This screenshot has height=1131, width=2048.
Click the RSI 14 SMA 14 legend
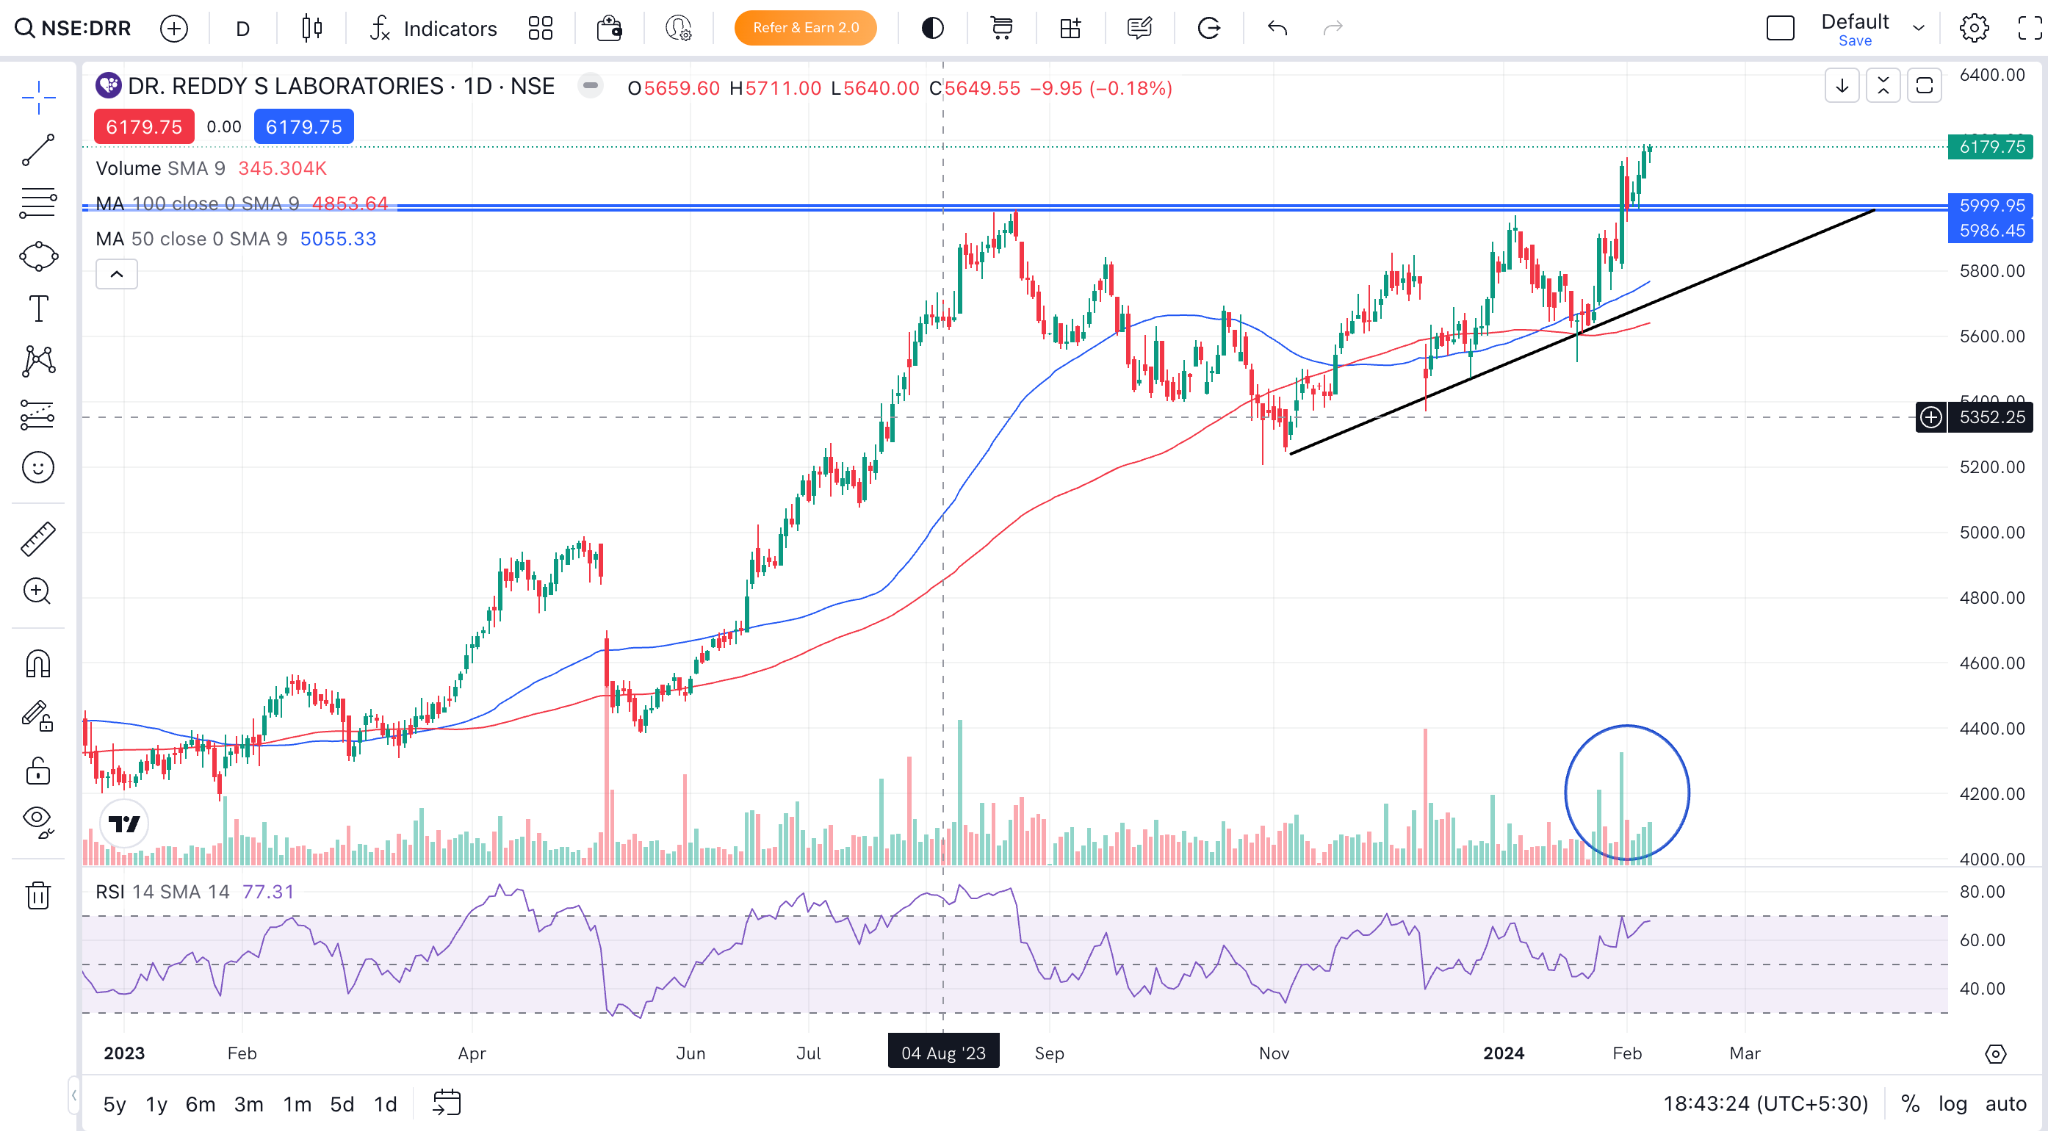point(195,892)
